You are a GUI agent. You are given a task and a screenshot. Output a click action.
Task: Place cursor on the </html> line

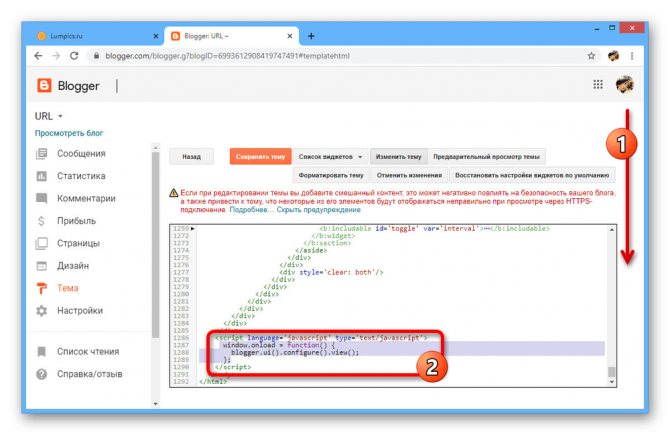click(212, 382)
